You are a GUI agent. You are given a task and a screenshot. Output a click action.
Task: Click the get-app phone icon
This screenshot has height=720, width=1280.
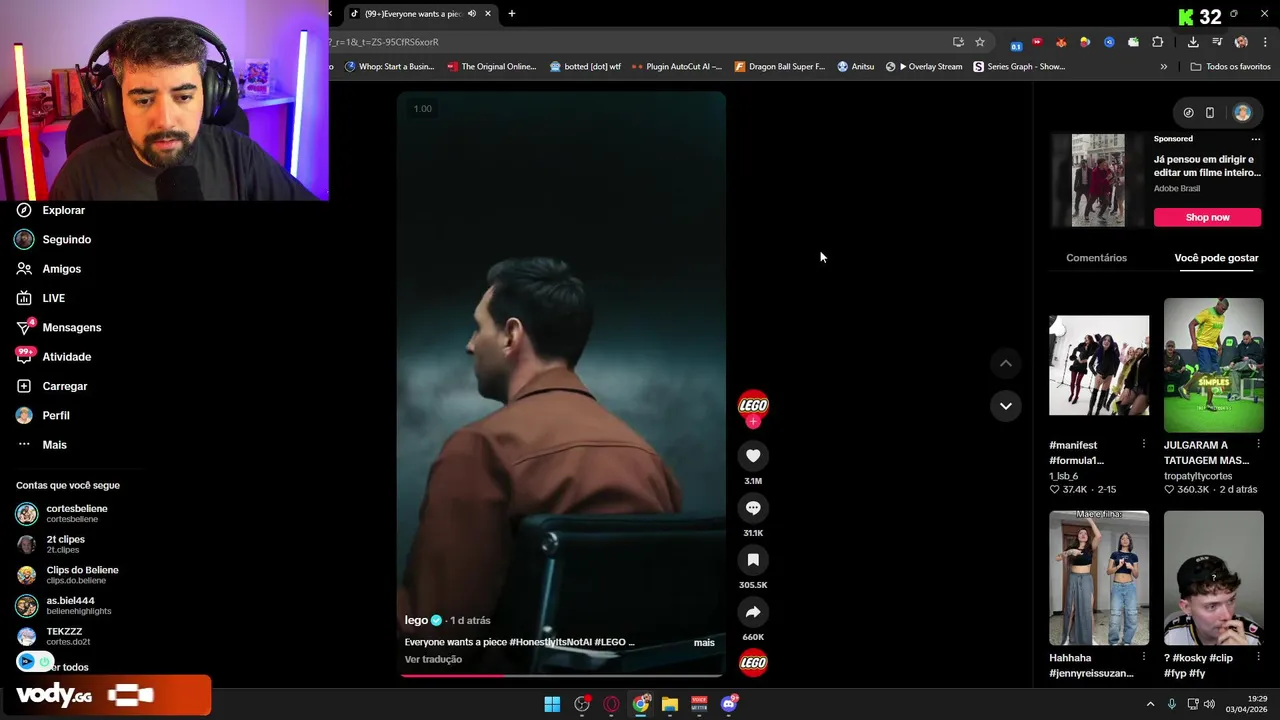1210,113
